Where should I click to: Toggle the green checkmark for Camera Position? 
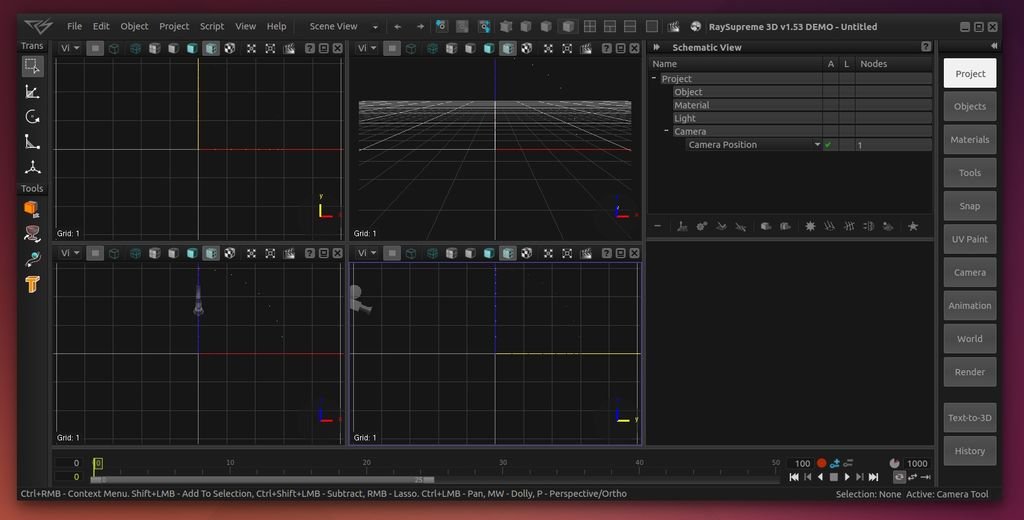pos(828,145)
